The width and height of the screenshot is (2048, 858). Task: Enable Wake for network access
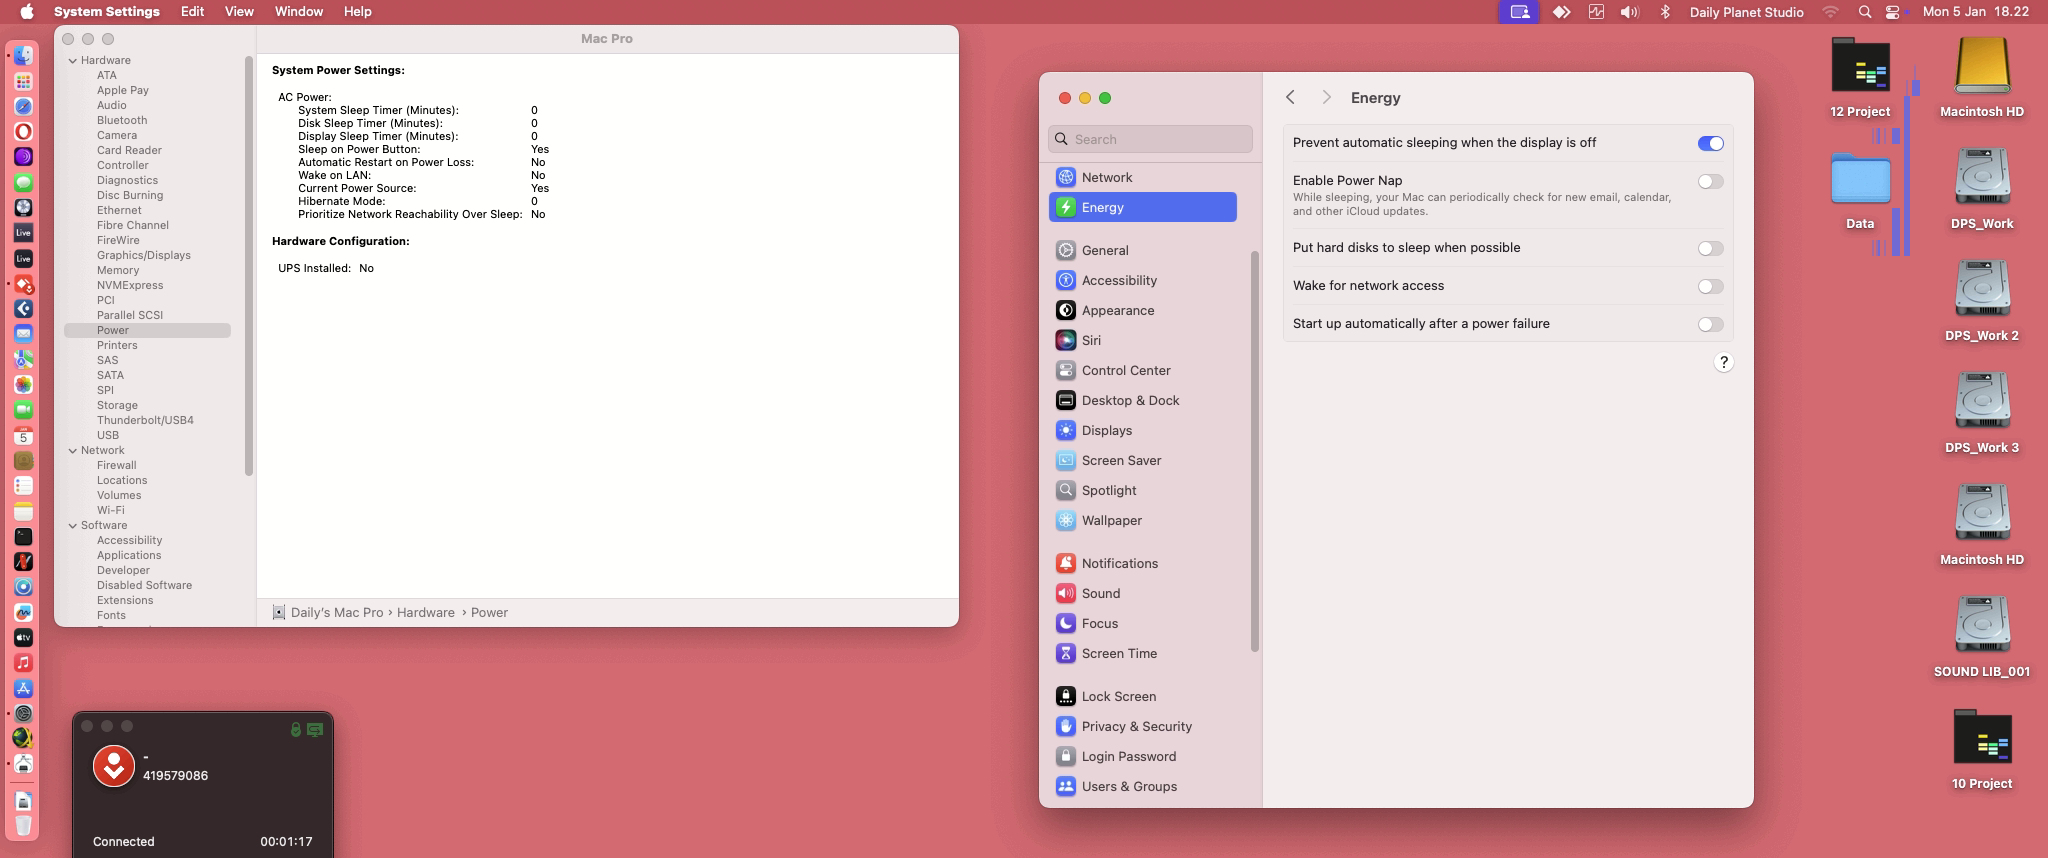[x=1710, y=286]
